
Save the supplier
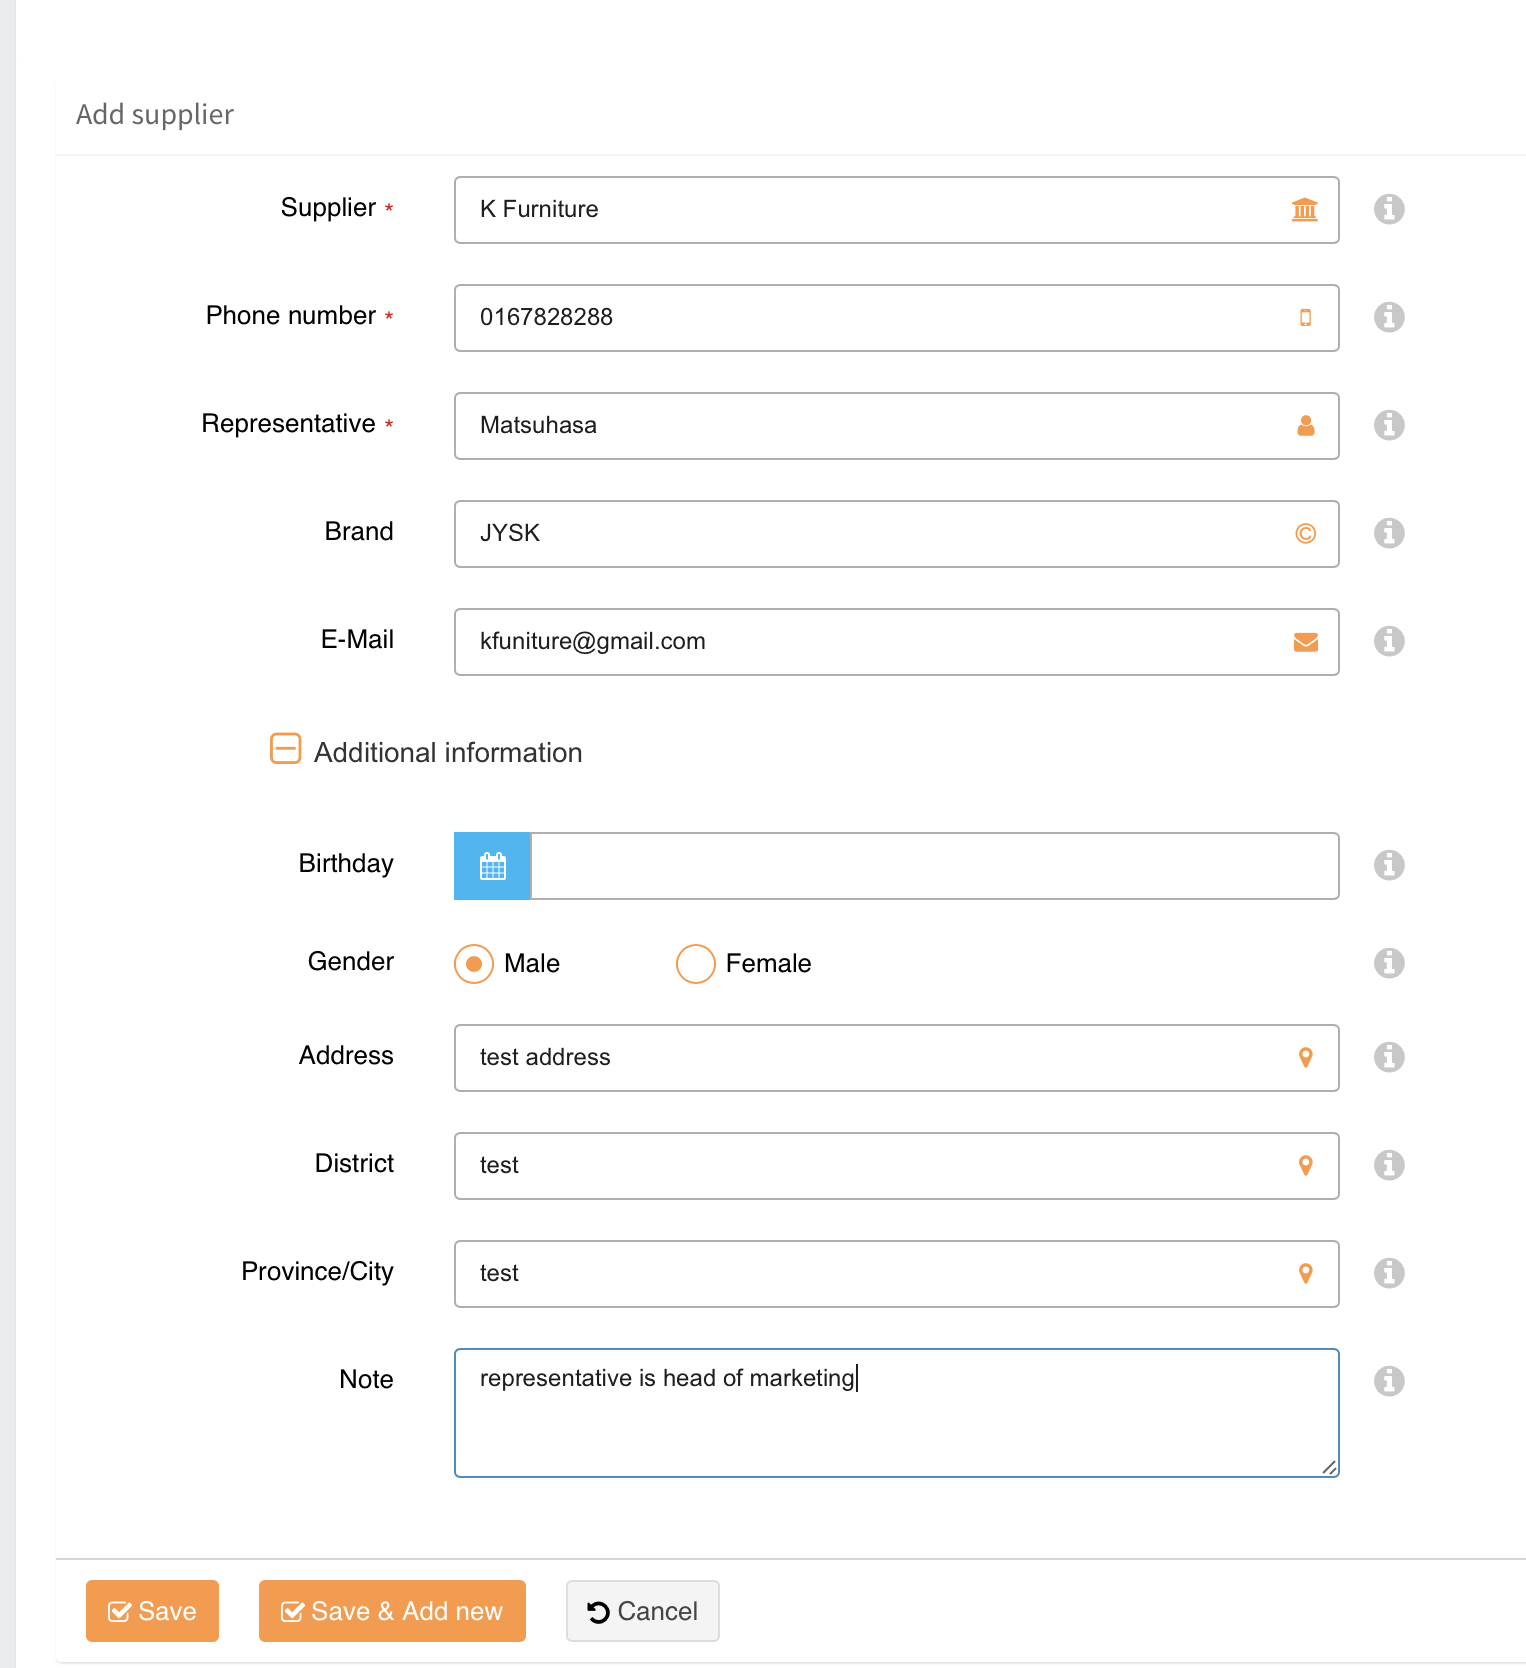152,1611
